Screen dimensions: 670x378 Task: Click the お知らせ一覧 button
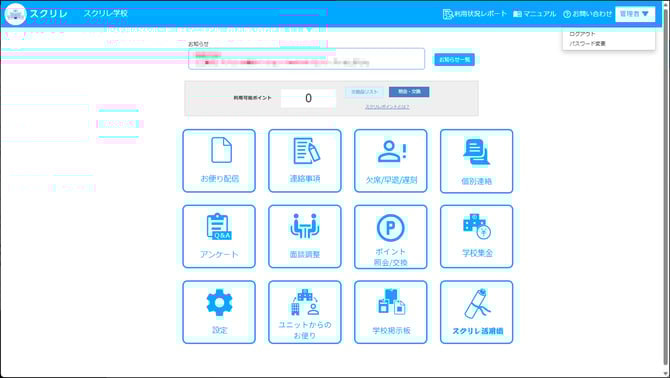[455, 59]
